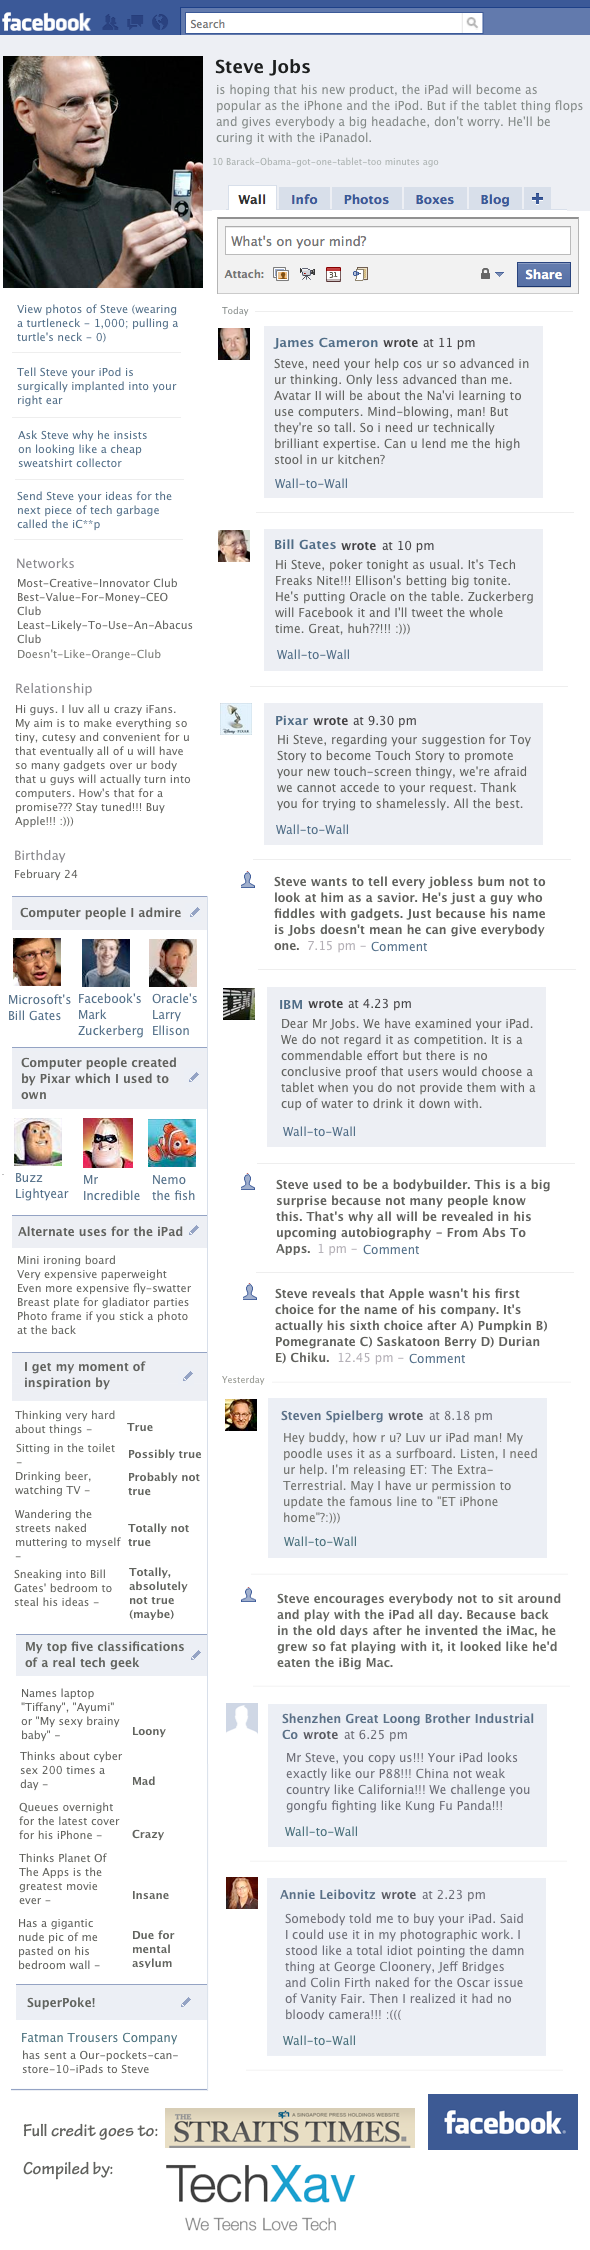Edit the Alternate uses for the iPad box

tap(194, 1230)
